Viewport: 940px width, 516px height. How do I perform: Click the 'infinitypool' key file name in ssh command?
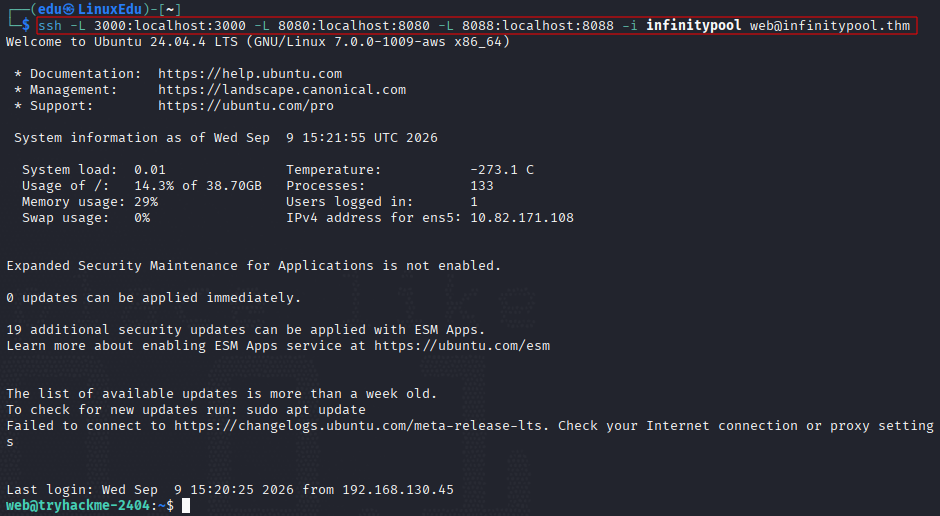[x=694, y=26]
